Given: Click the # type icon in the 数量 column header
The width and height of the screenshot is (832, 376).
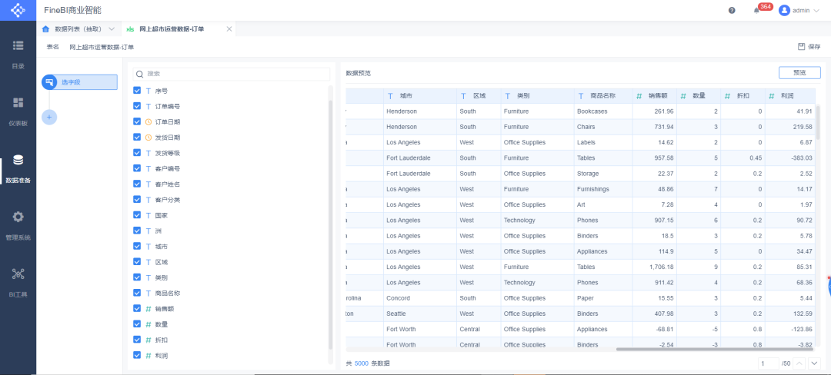Looking at the screenshot, I should click(683, 96).
